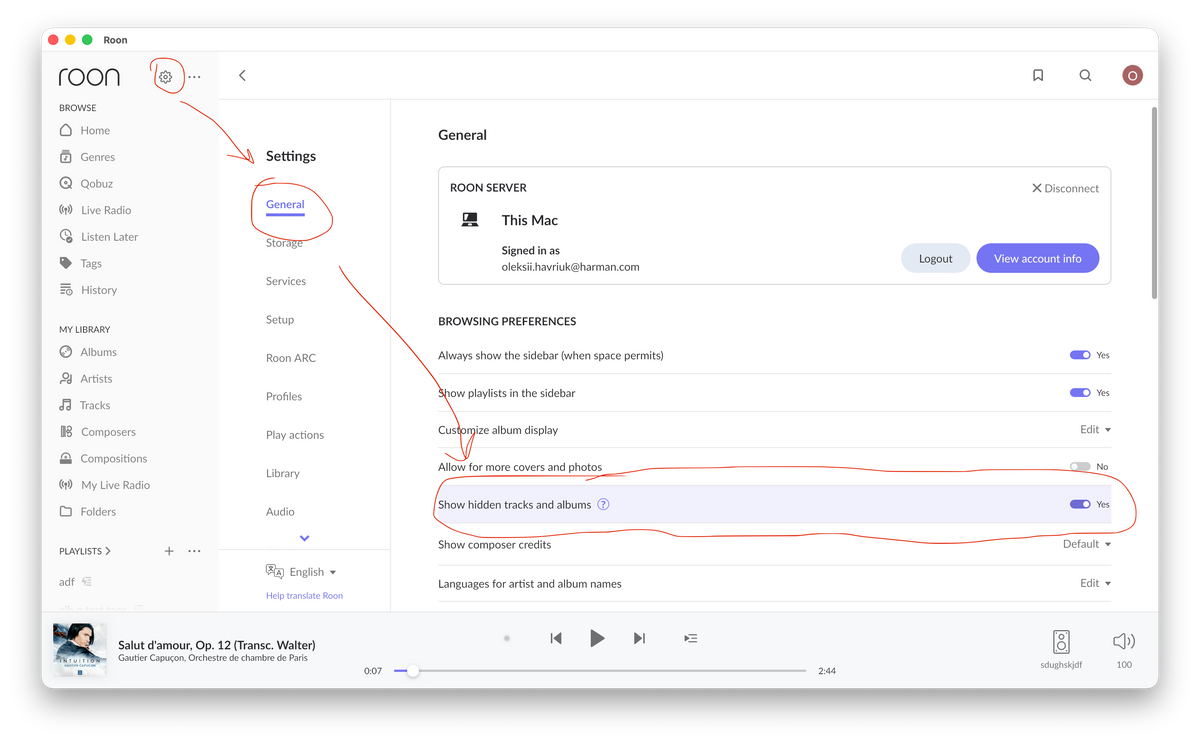Click the small dot left of previous button

tap(507, 638)
